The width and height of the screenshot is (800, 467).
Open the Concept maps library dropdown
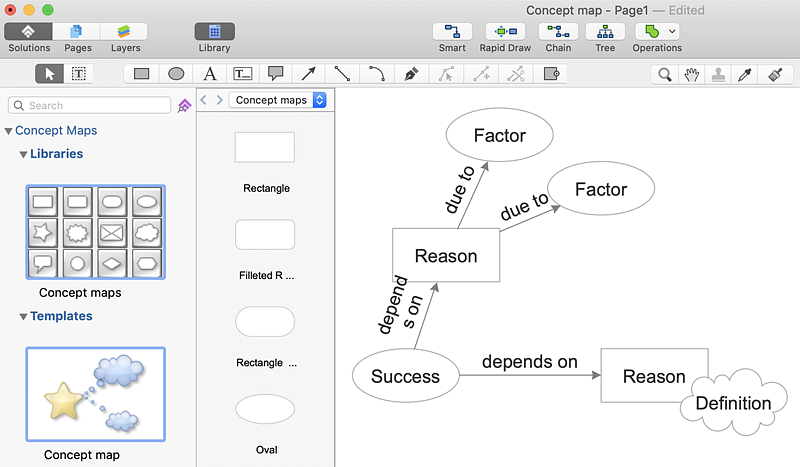(x=278, y=100)
